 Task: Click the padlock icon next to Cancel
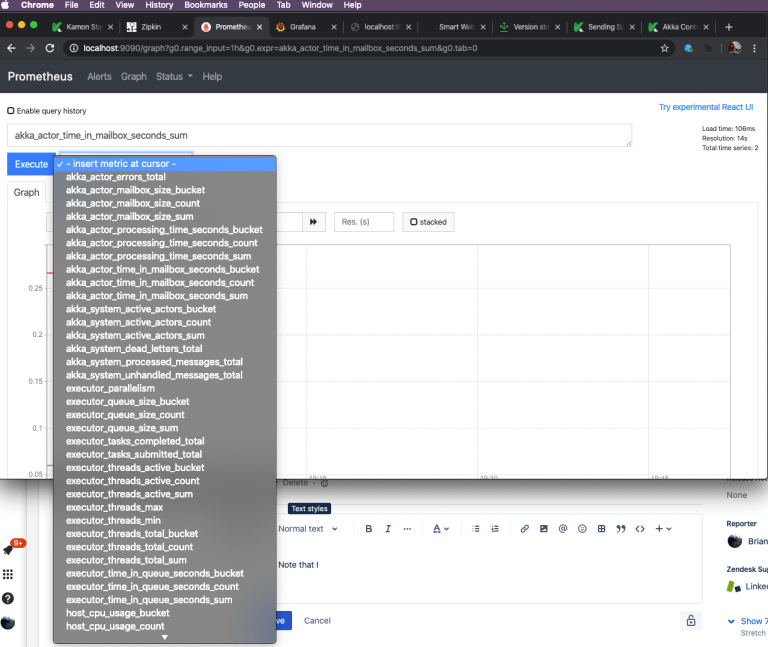pyautogui.click(x=691, y=621)
